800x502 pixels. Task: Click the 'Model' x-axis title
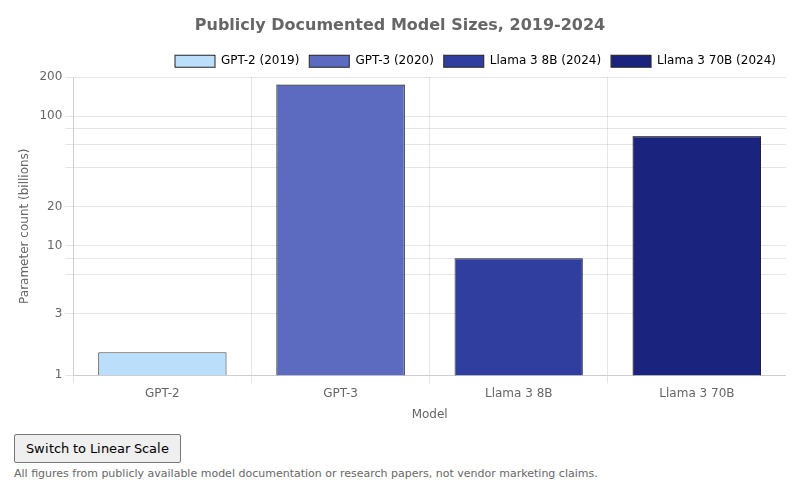tap(430, 414)
